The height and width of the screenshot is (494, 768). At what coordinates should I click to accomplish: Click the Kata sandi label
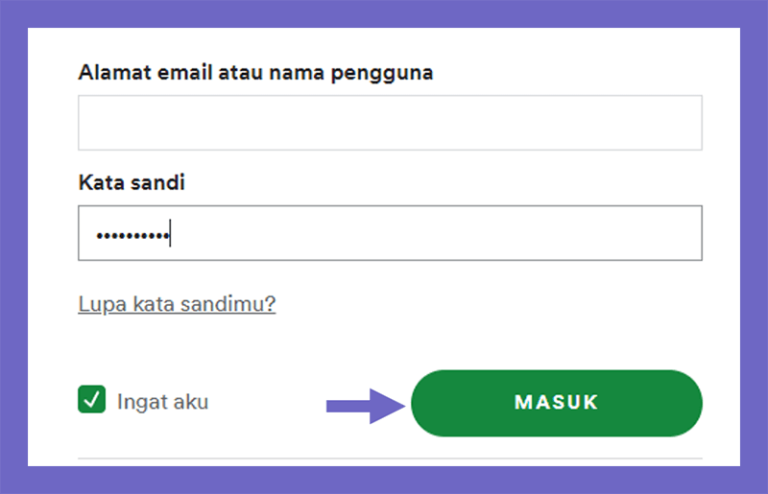tap(131, 182)
